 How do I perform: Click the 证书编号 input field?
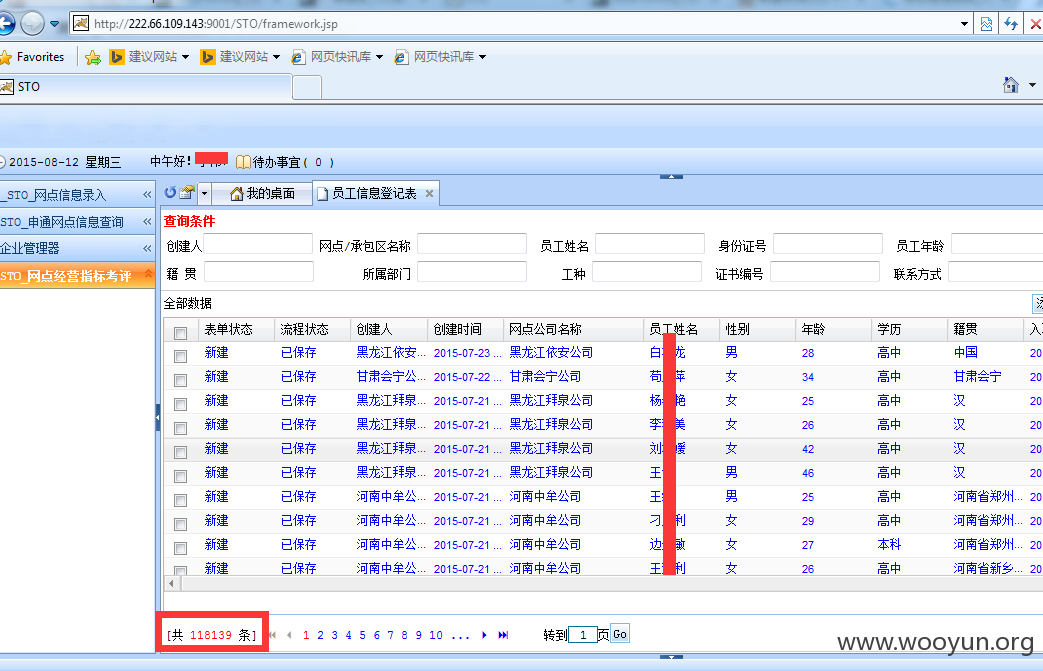(x=825, y=272)
